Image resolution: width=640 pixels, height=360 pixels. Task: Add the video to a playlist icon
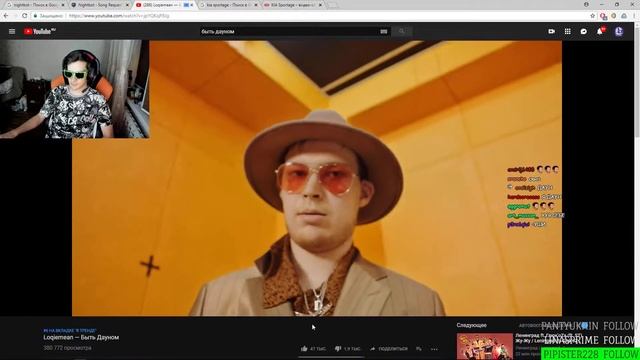[x=419, y=349]
